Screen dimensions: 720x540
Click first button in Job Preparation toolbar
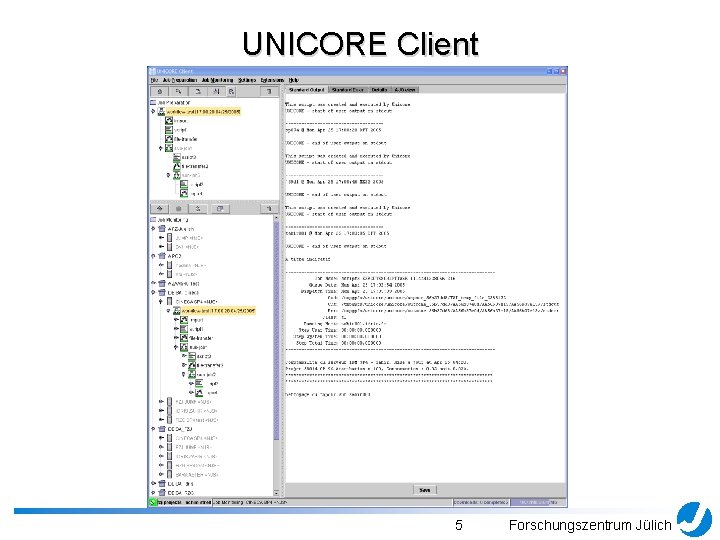[x=159, y=91]
